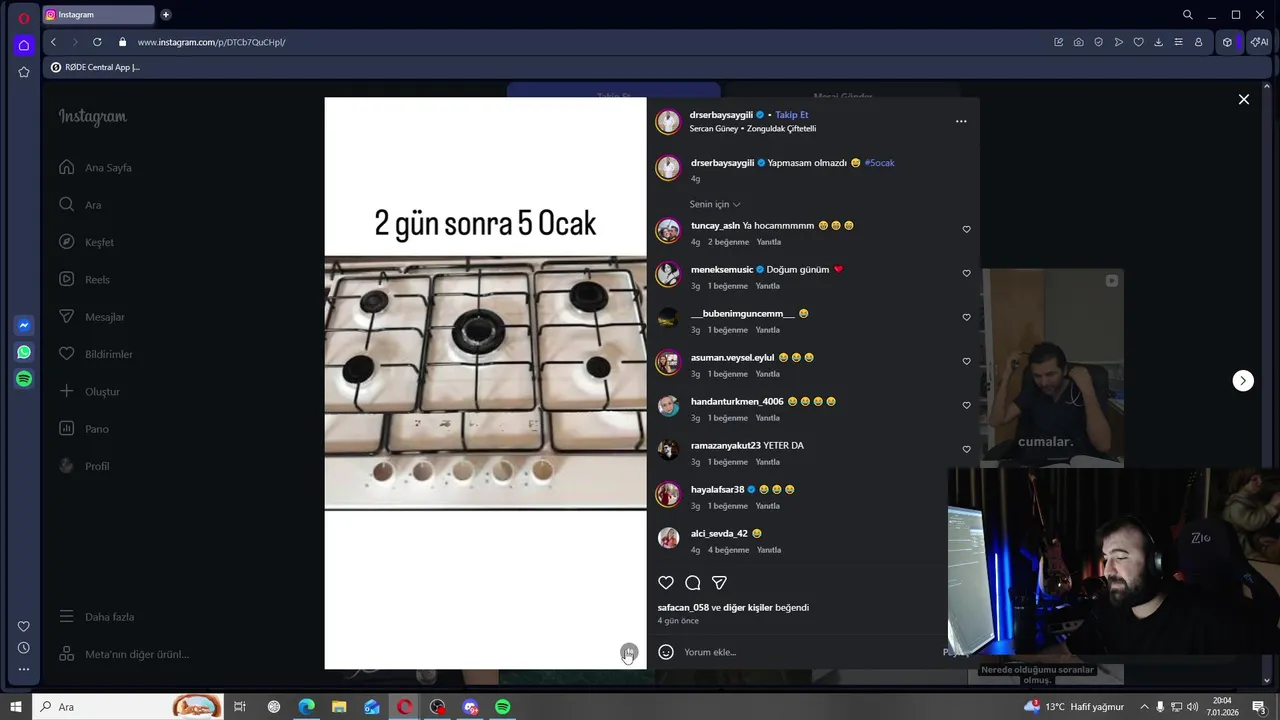
Task: Open Bildirimler in Instagram sidebar
Action: click(95, 354)
